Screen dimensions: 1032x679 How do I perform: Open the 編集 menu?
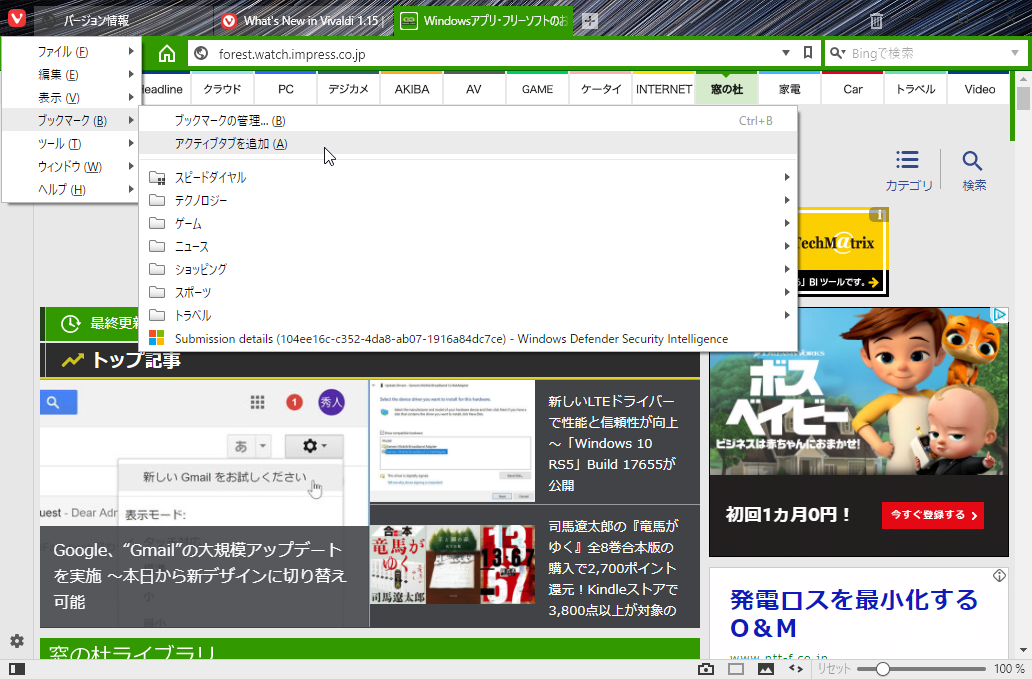(70, 74)
